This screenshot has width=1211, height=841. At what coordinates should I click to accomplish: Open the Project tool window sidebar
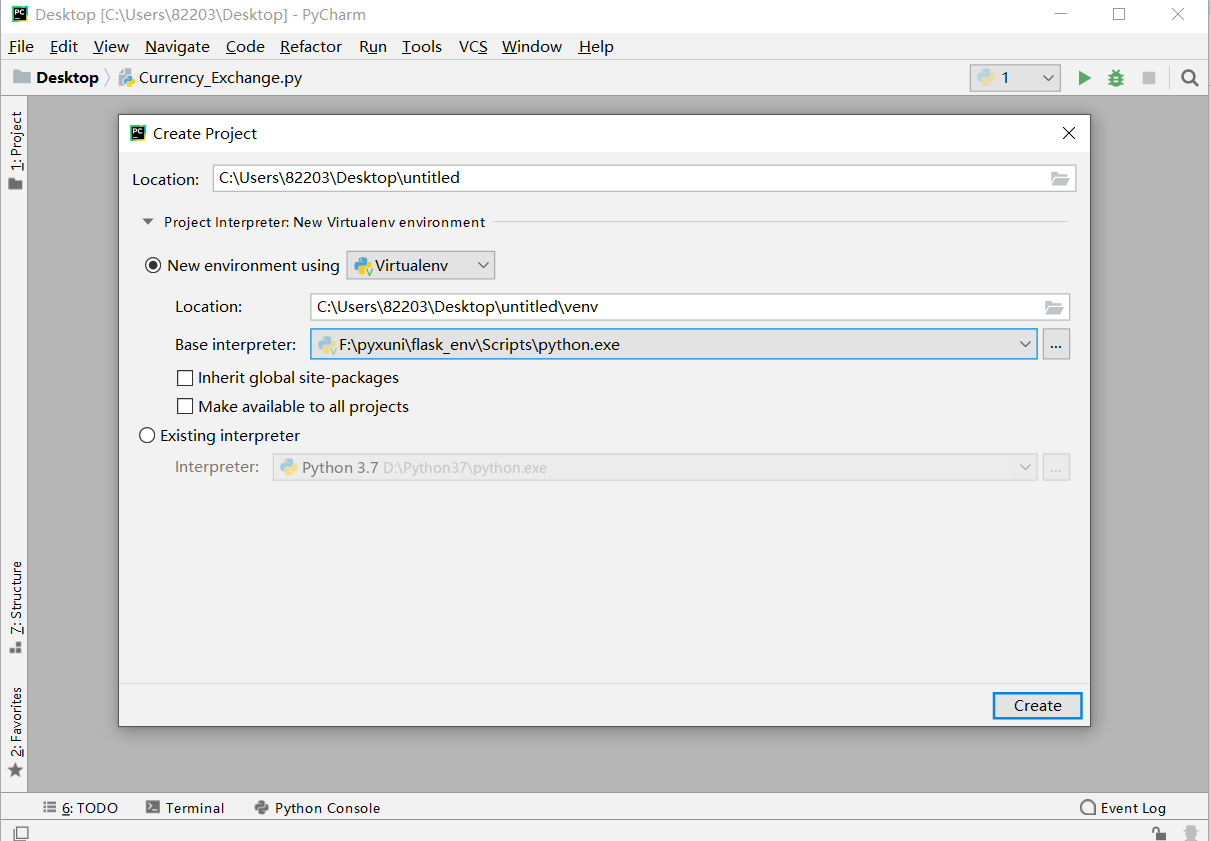16,150
